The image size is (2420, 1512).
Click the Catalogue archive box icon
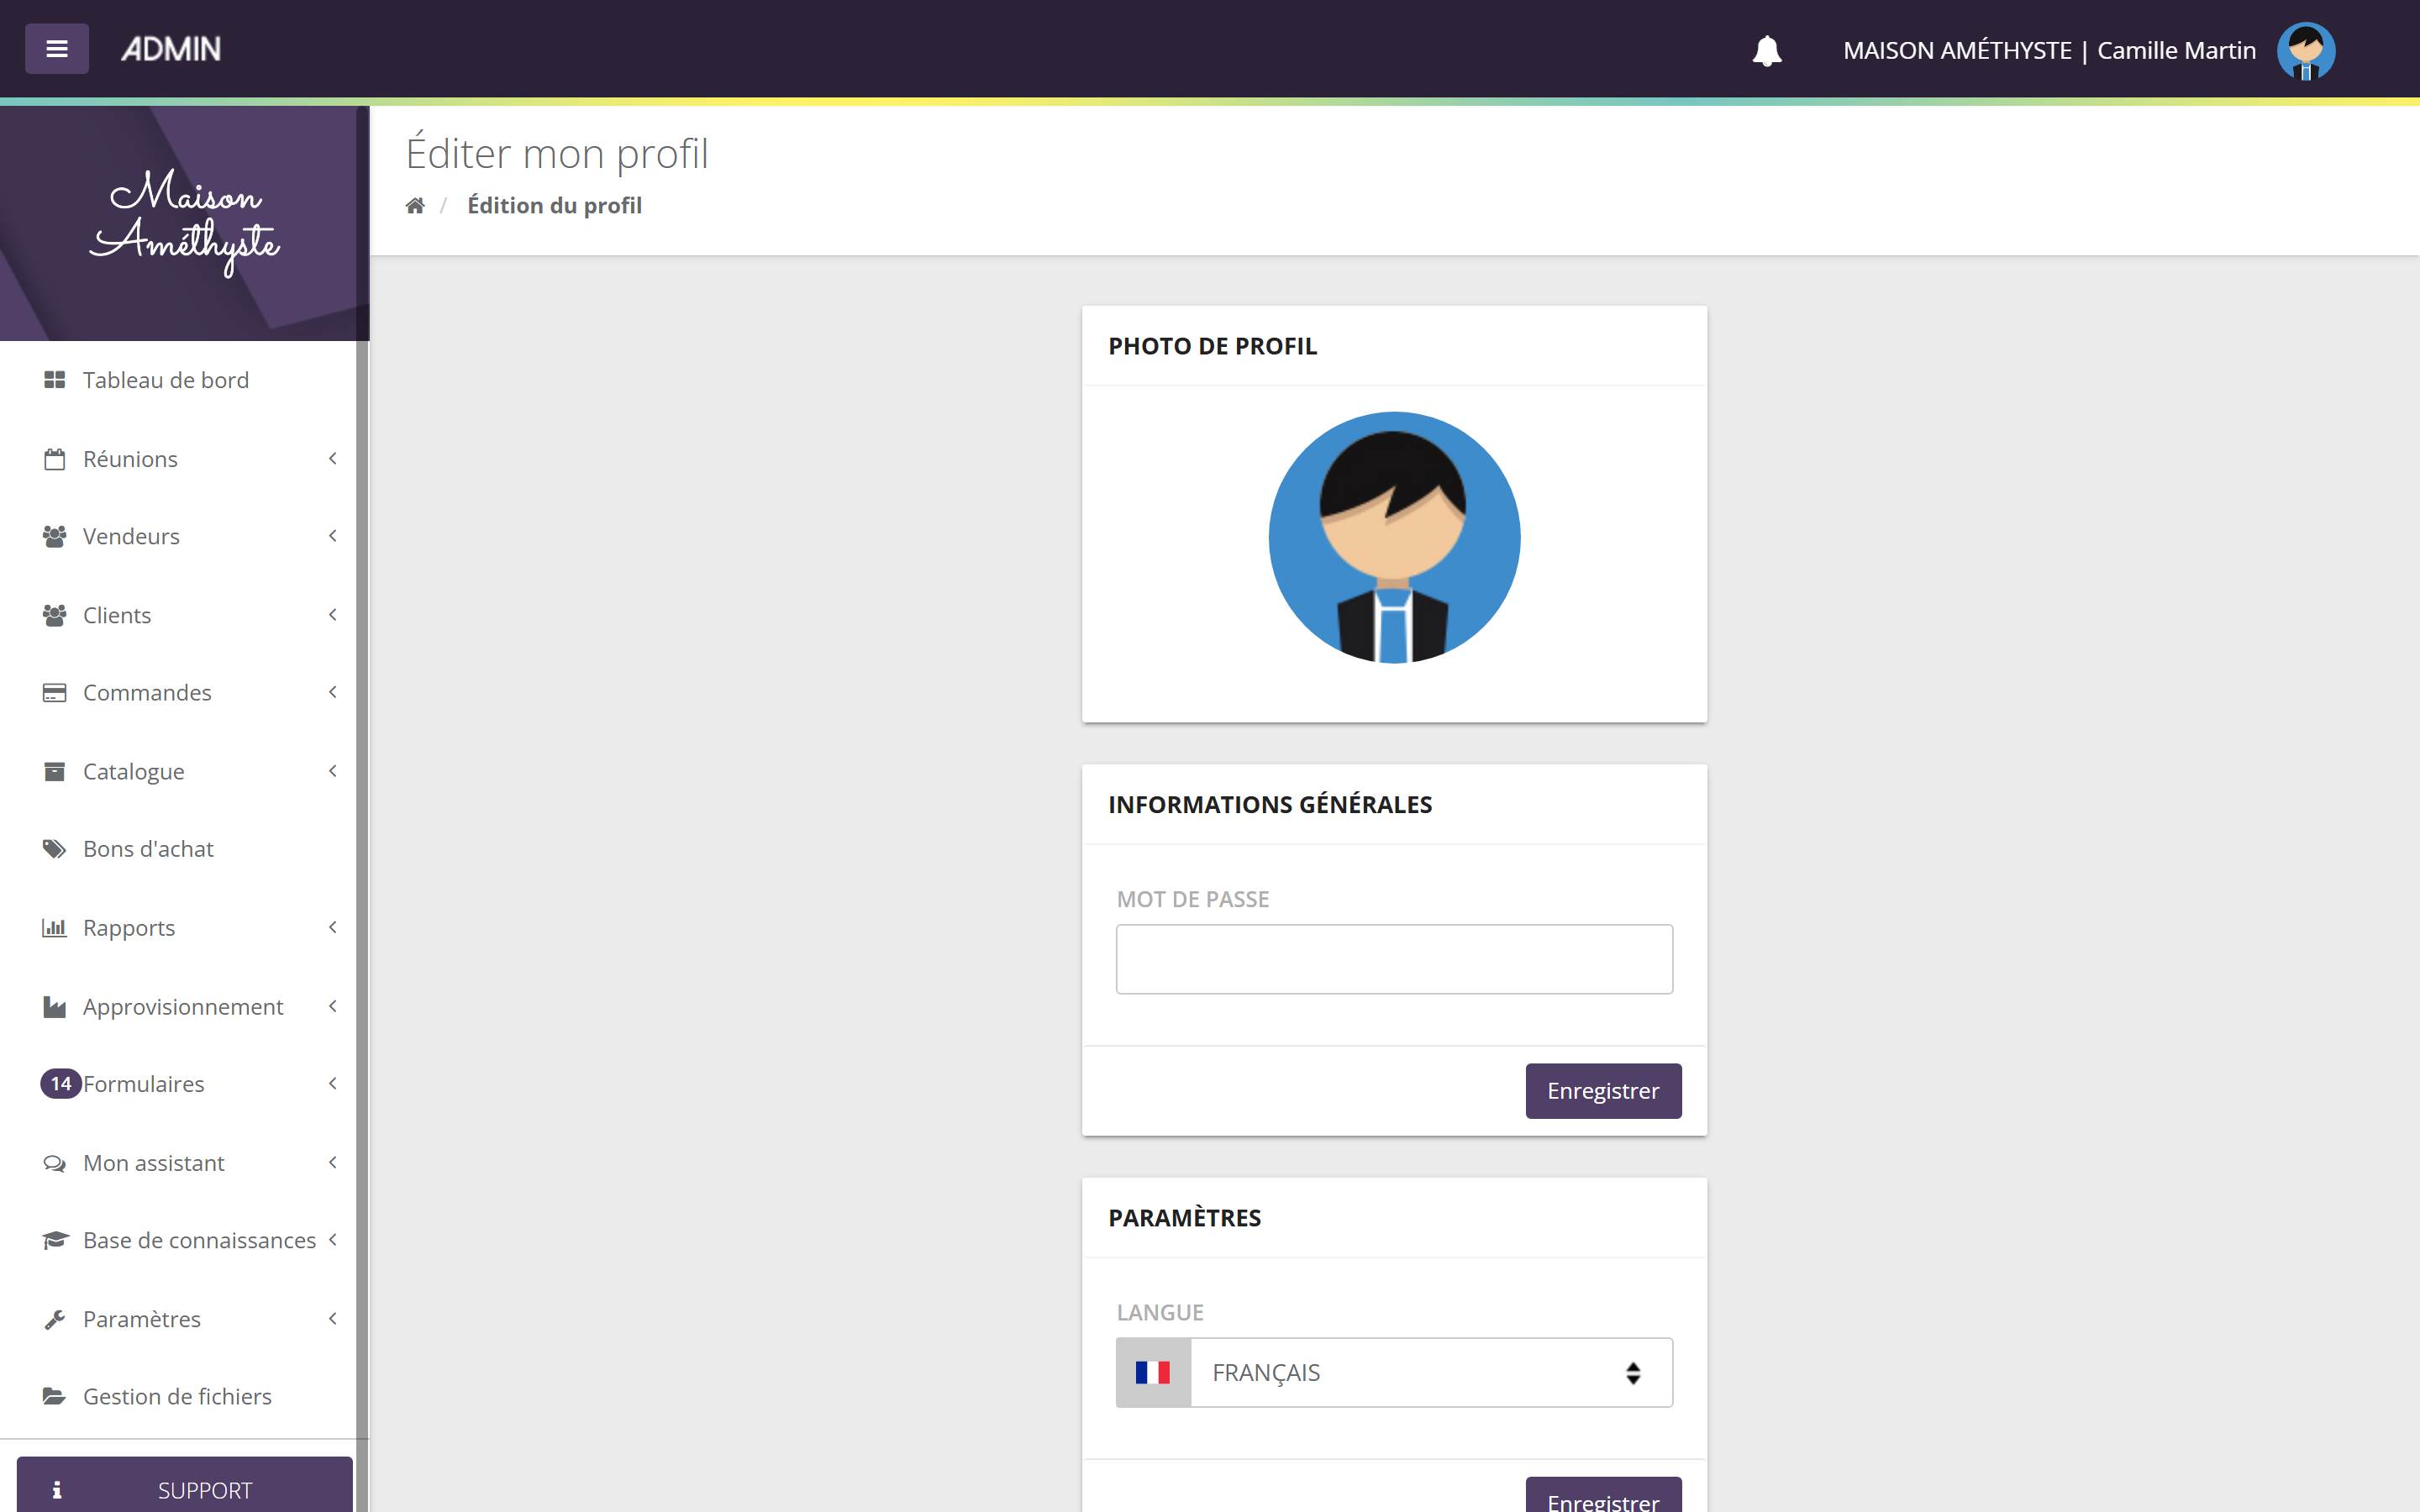click(x=54, y=772)
